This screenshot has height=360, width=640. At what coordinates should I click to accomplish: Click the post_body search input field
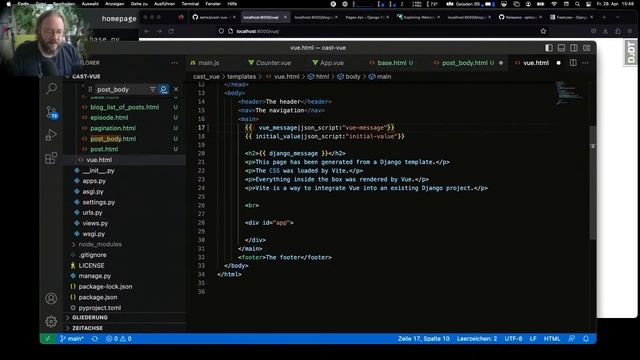click(121, 89)
